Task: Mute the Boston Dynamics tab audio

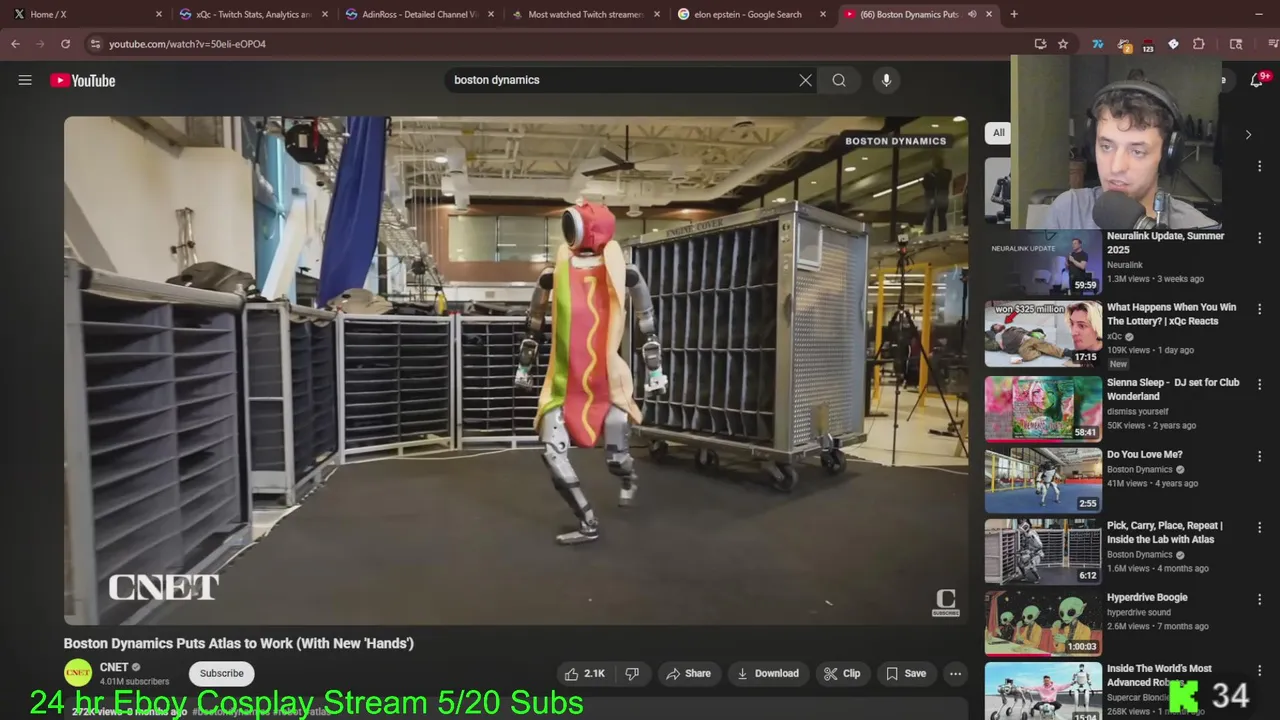Action: (972, 14)
